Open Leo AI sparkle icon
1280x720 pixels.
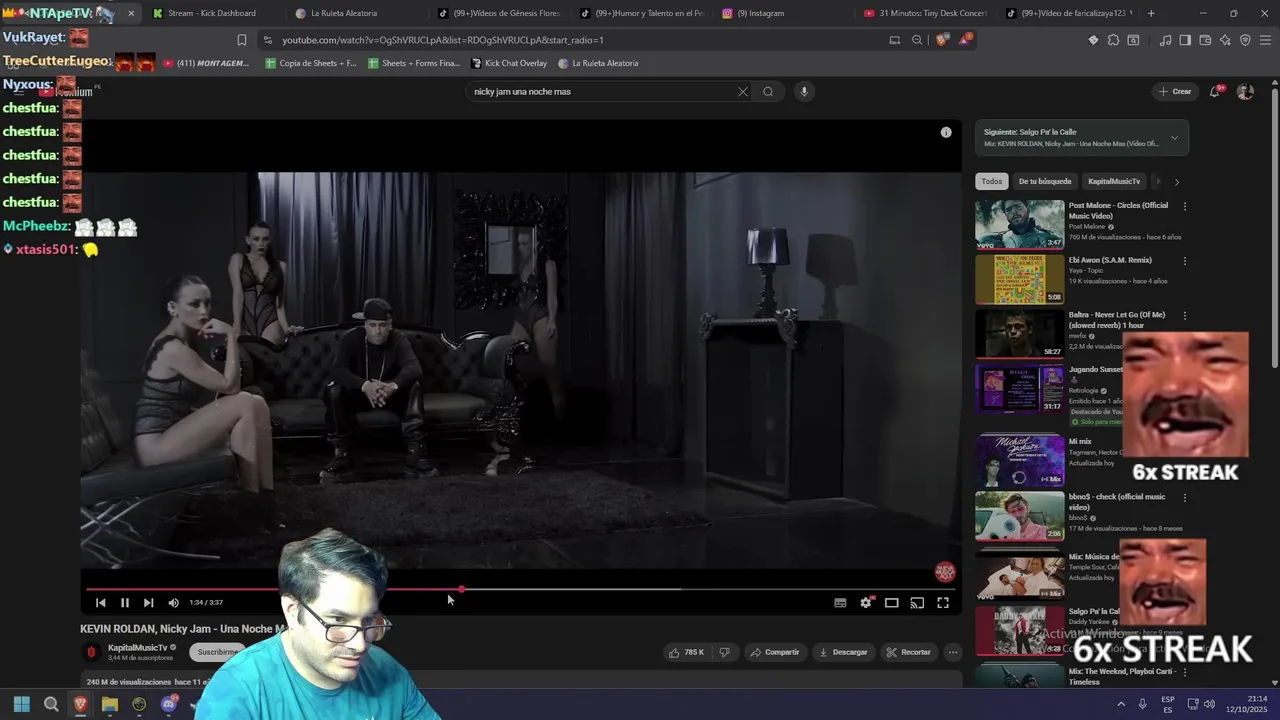tap(1225, 40)
